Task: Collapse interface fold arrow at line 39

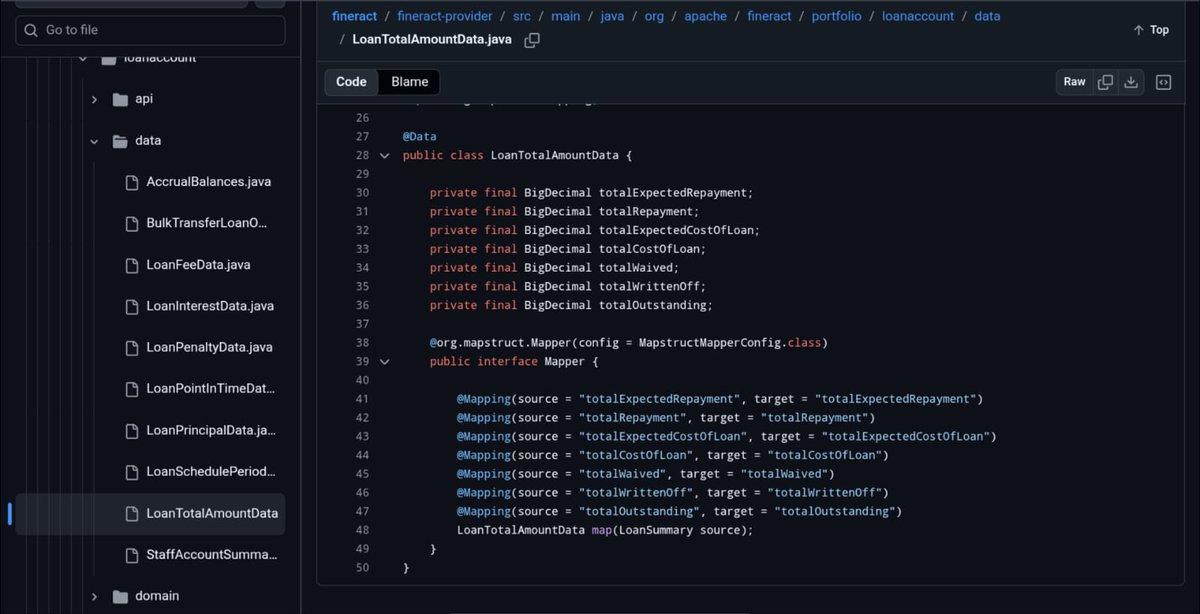Action: tap(384, 361)
